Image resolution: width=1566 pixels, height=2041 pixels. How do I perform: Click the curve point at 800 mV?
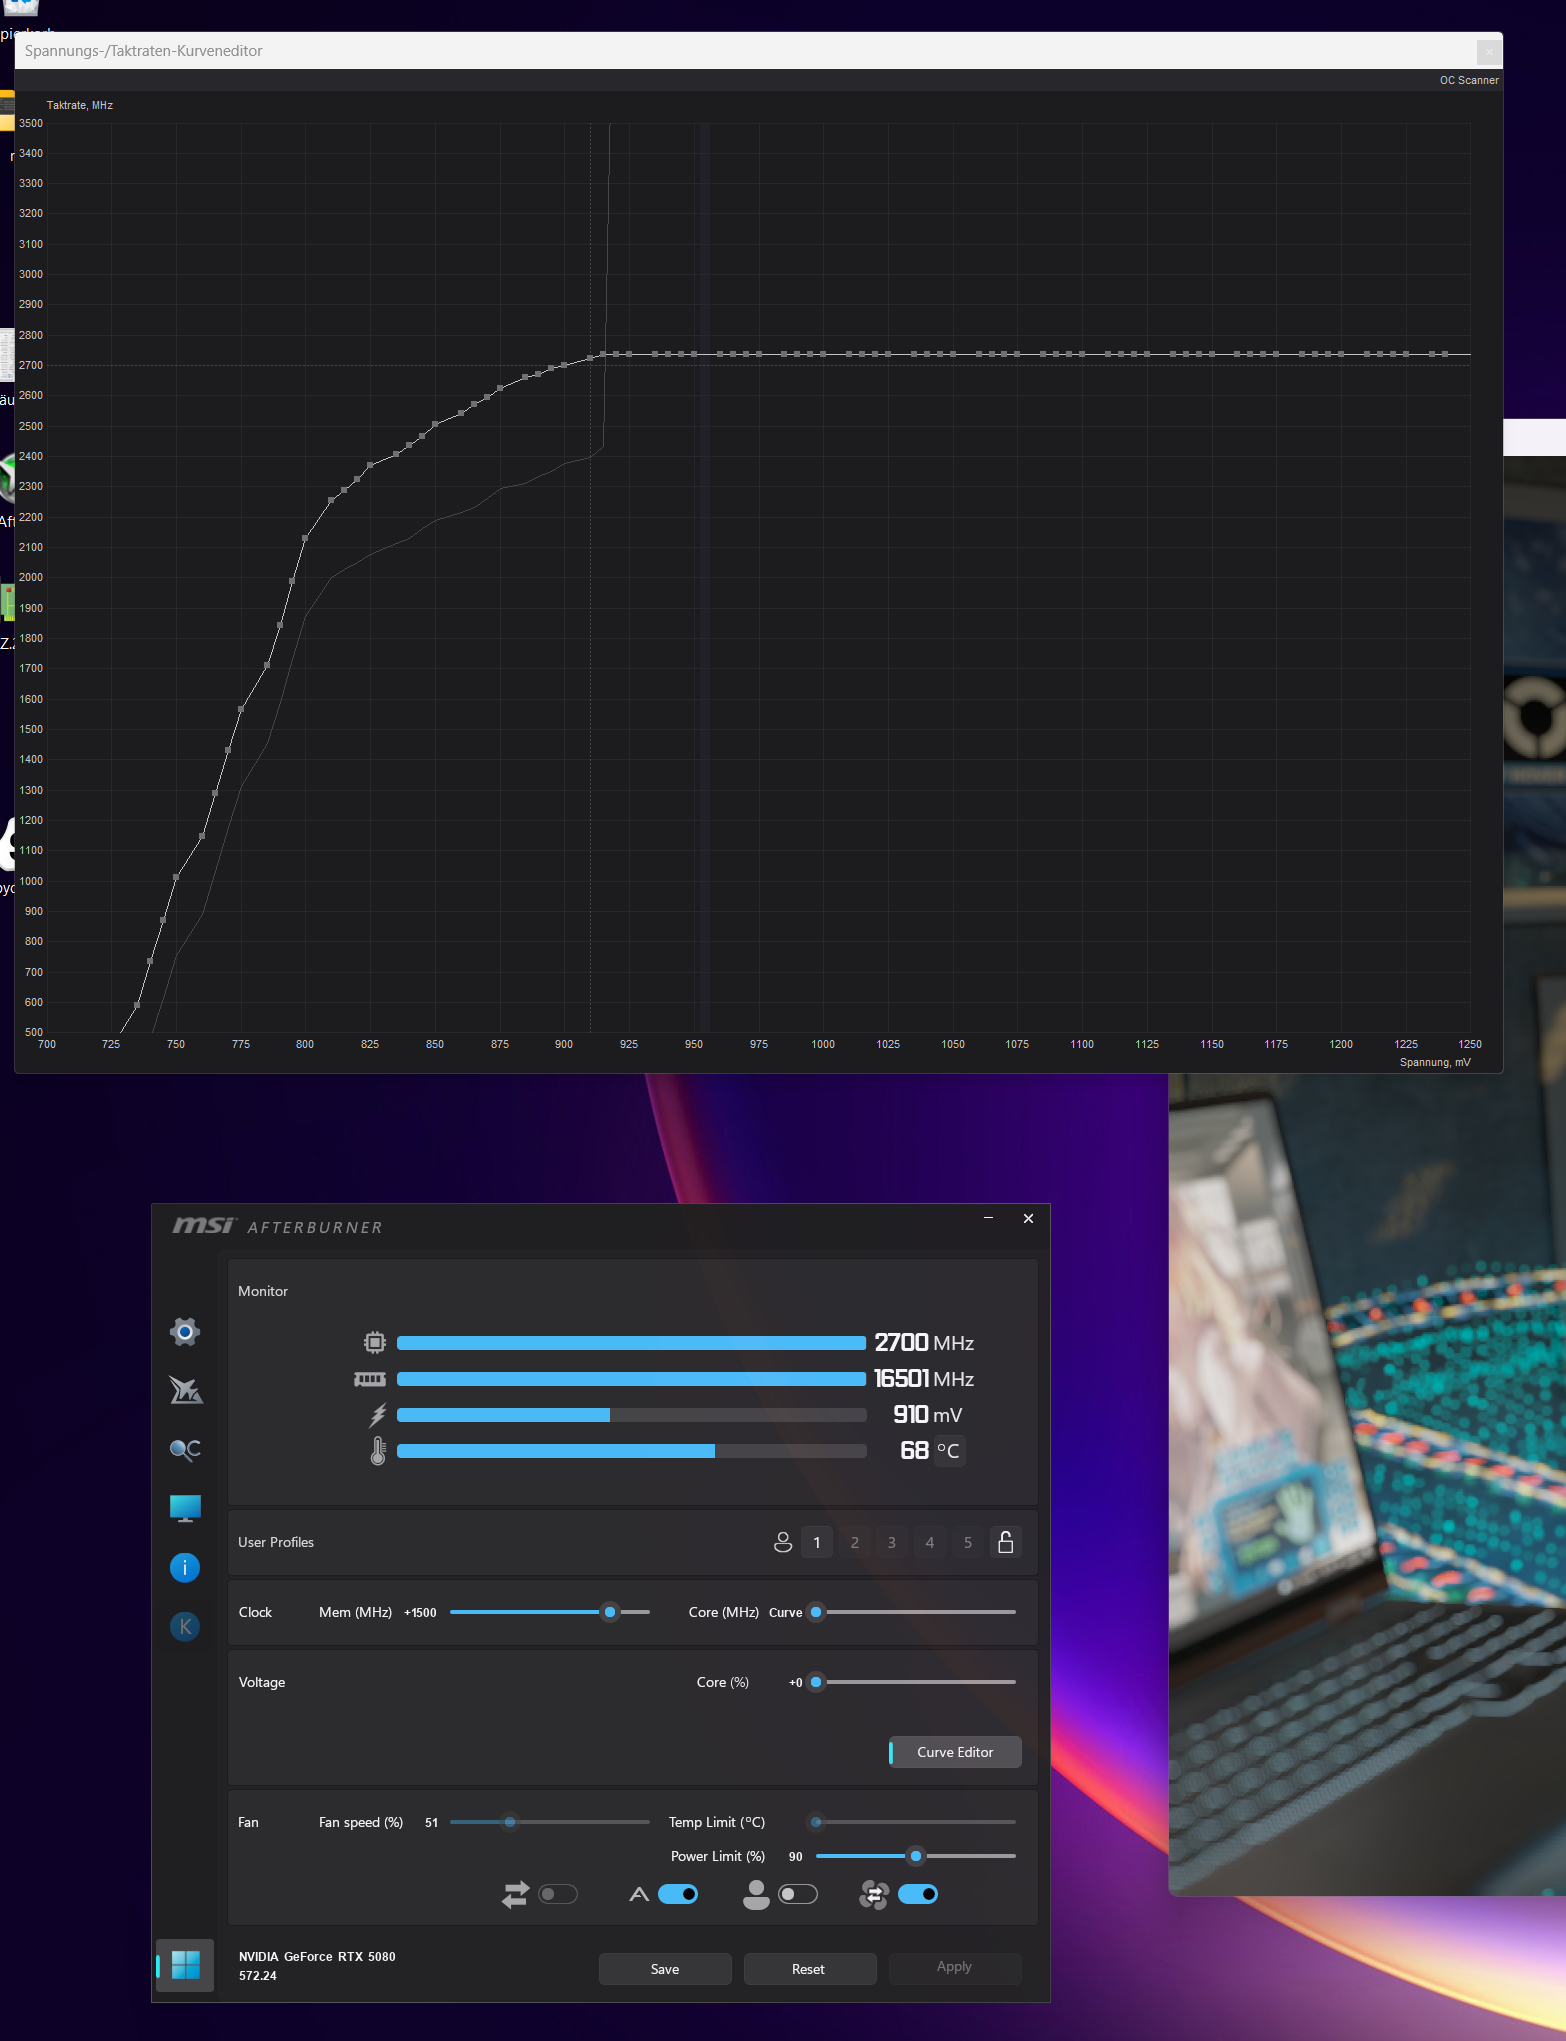305,538
